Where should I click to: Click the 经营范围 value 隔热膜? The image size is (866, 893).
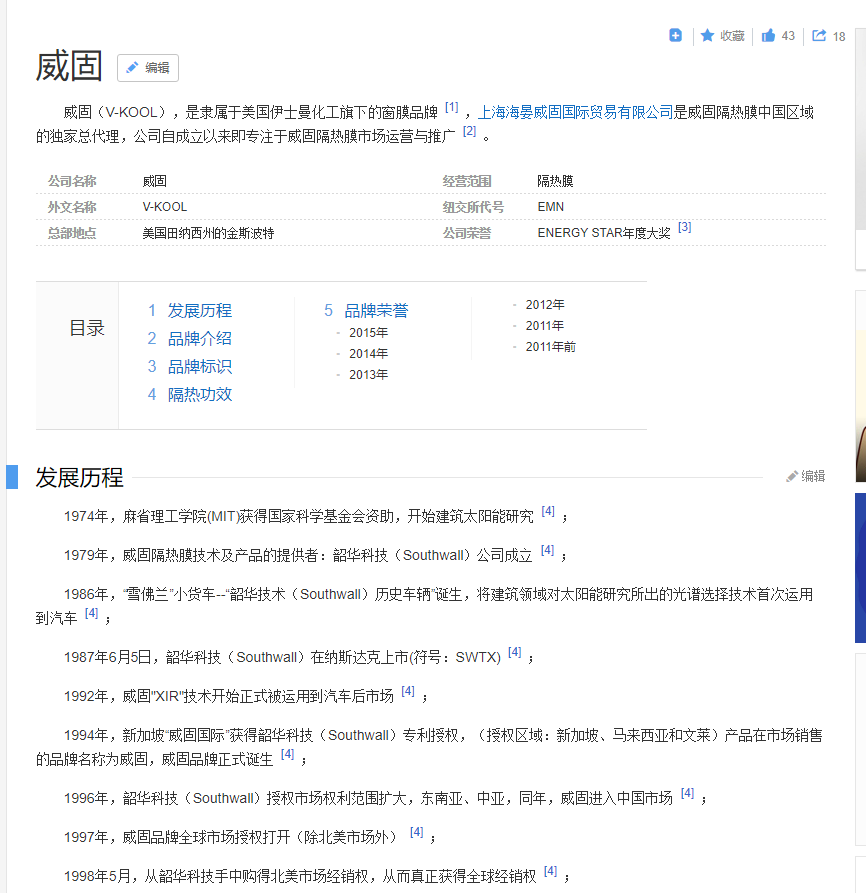tap(555, 181)
